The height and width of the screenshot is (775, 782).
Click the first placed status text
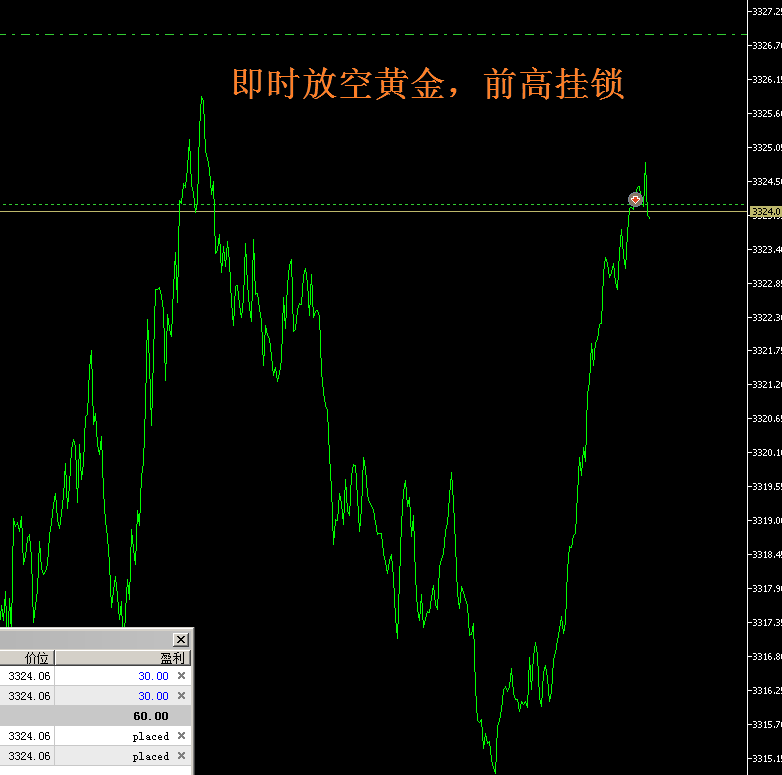tap(151, 737)
